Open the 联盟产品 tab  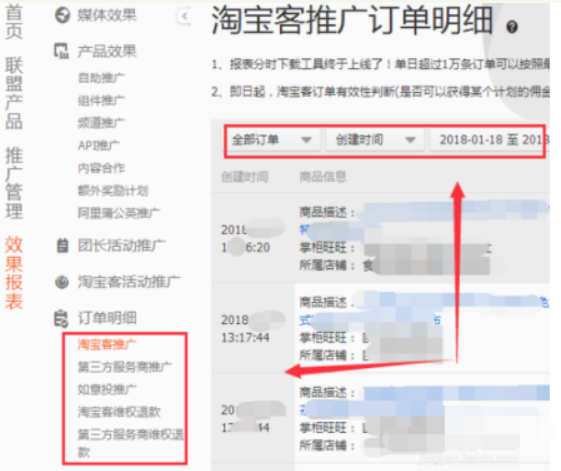(x=14, y=93)
